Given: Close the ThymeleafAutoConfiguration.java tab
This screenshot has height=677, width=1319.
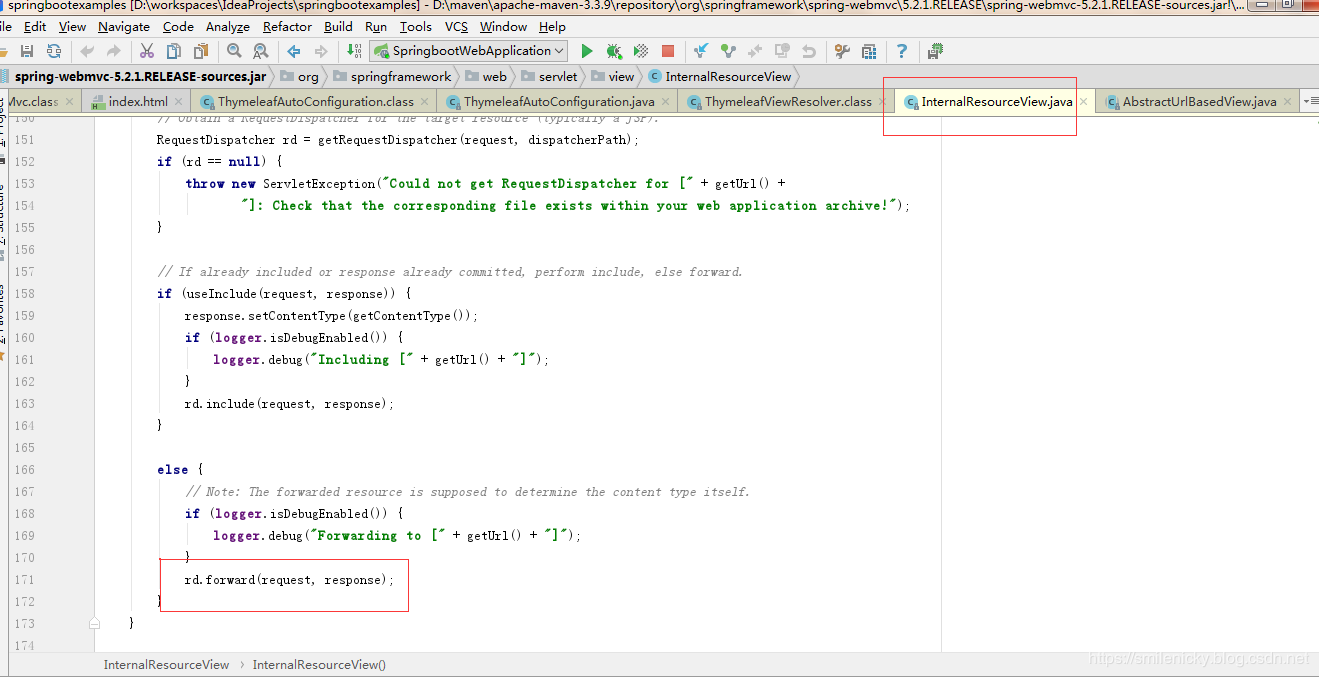Looking at the screenshot, I should (666, 102).
